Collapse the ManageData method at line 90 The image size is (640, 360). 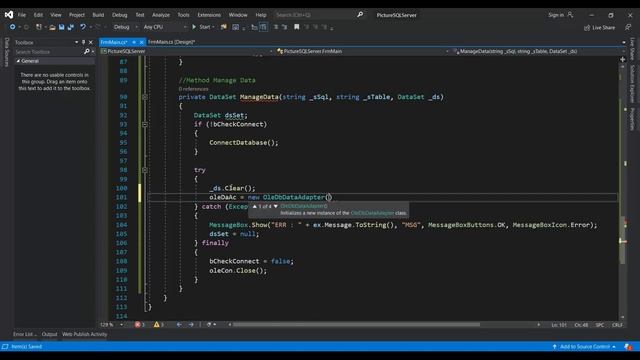144,97
